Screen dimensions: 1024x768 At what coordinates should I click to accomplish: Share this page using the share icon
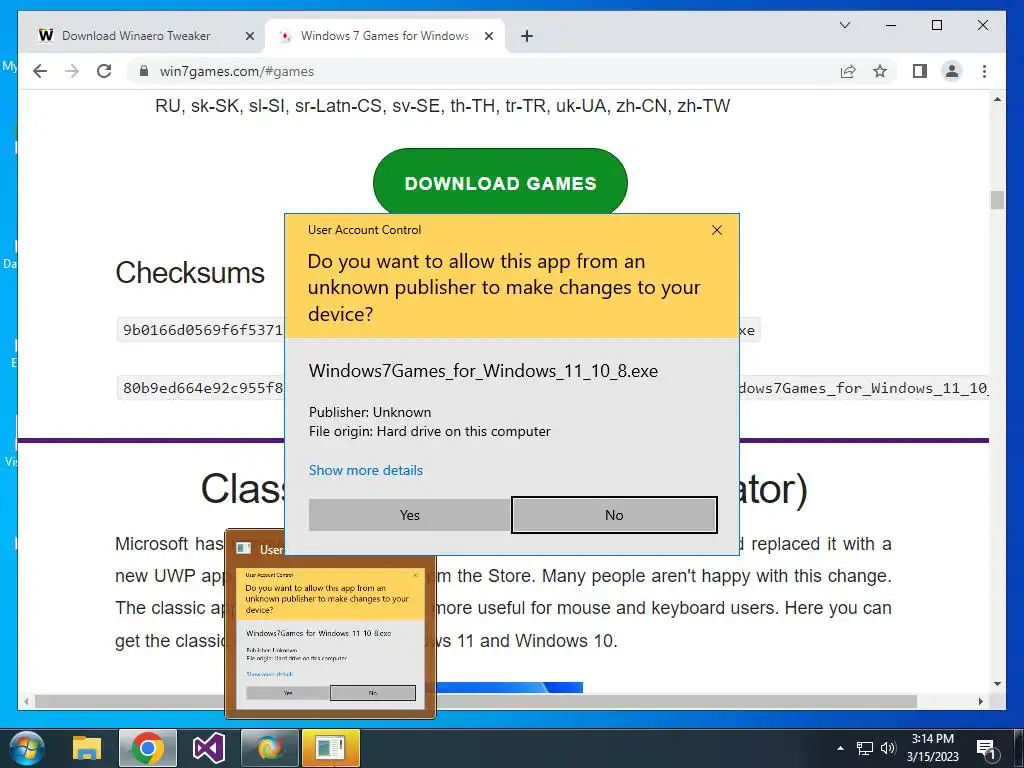click(848, 71)
